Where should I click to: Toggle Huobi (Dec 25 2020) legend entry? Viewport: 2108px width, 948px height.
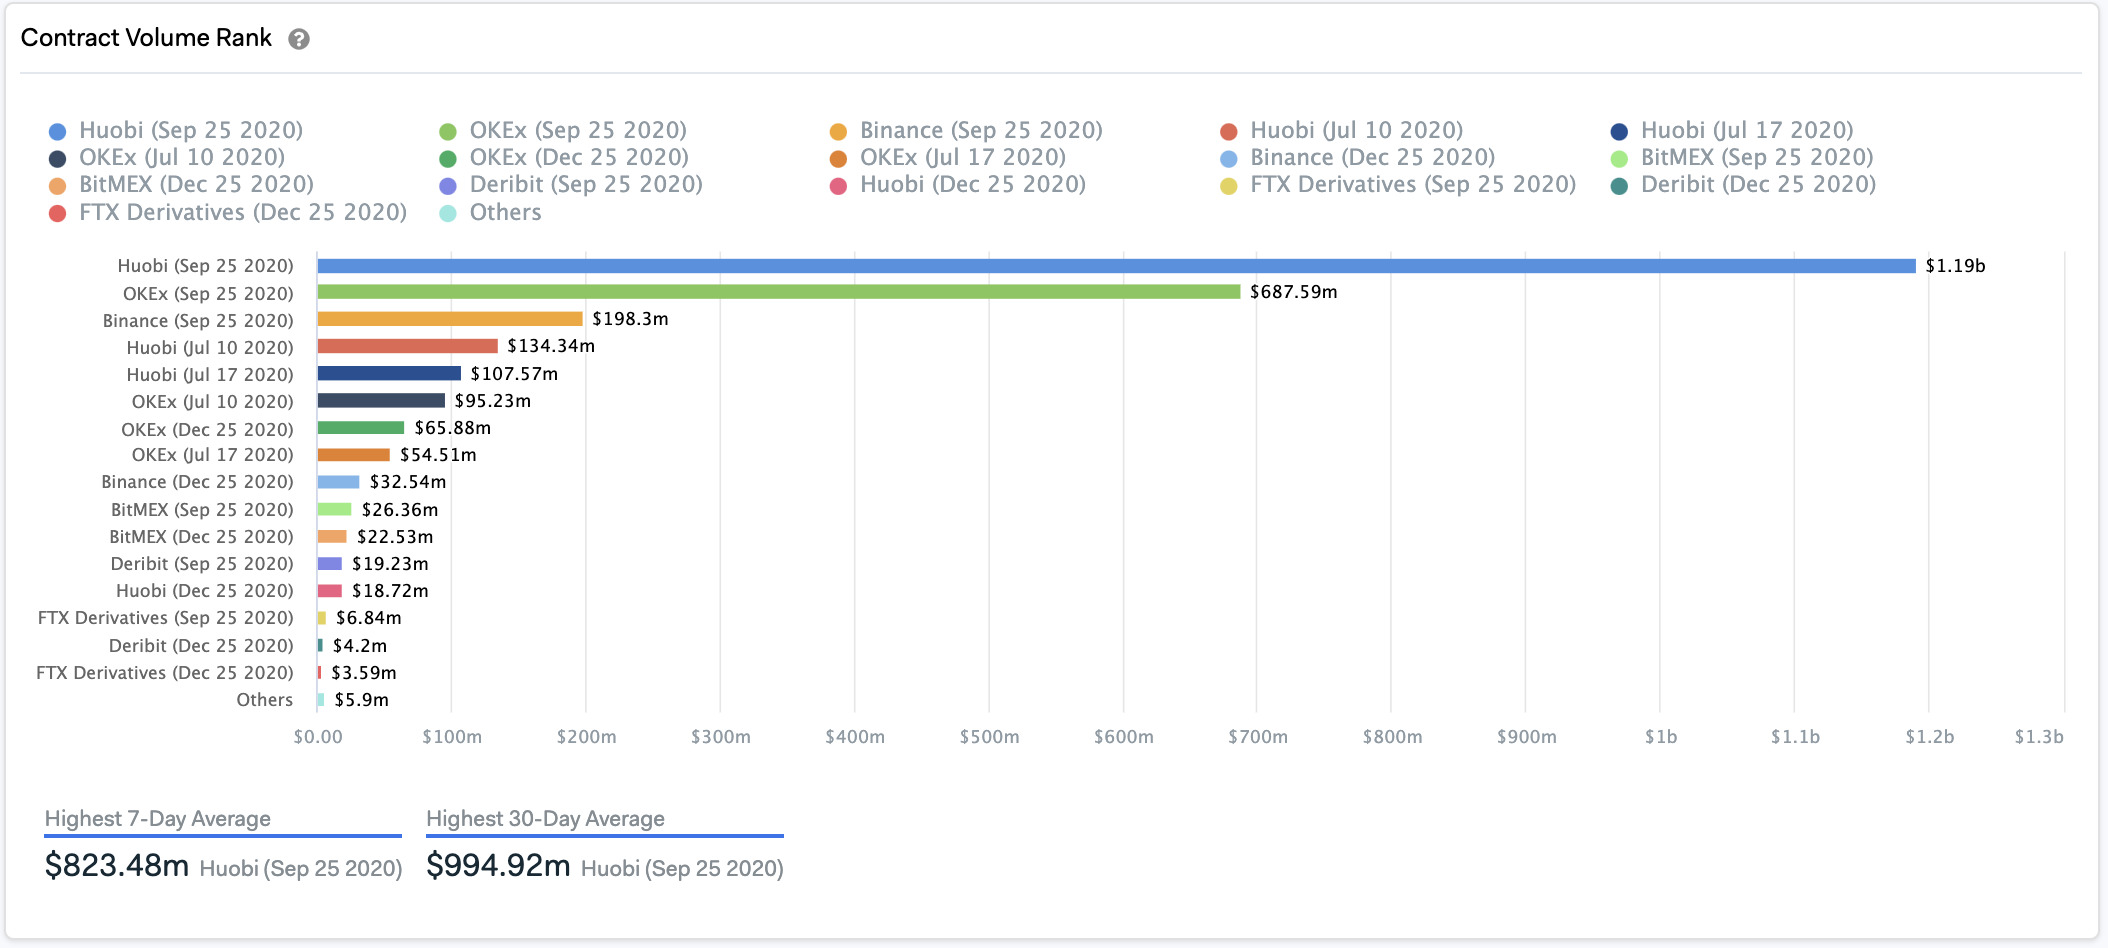click(x=958, y=184)
